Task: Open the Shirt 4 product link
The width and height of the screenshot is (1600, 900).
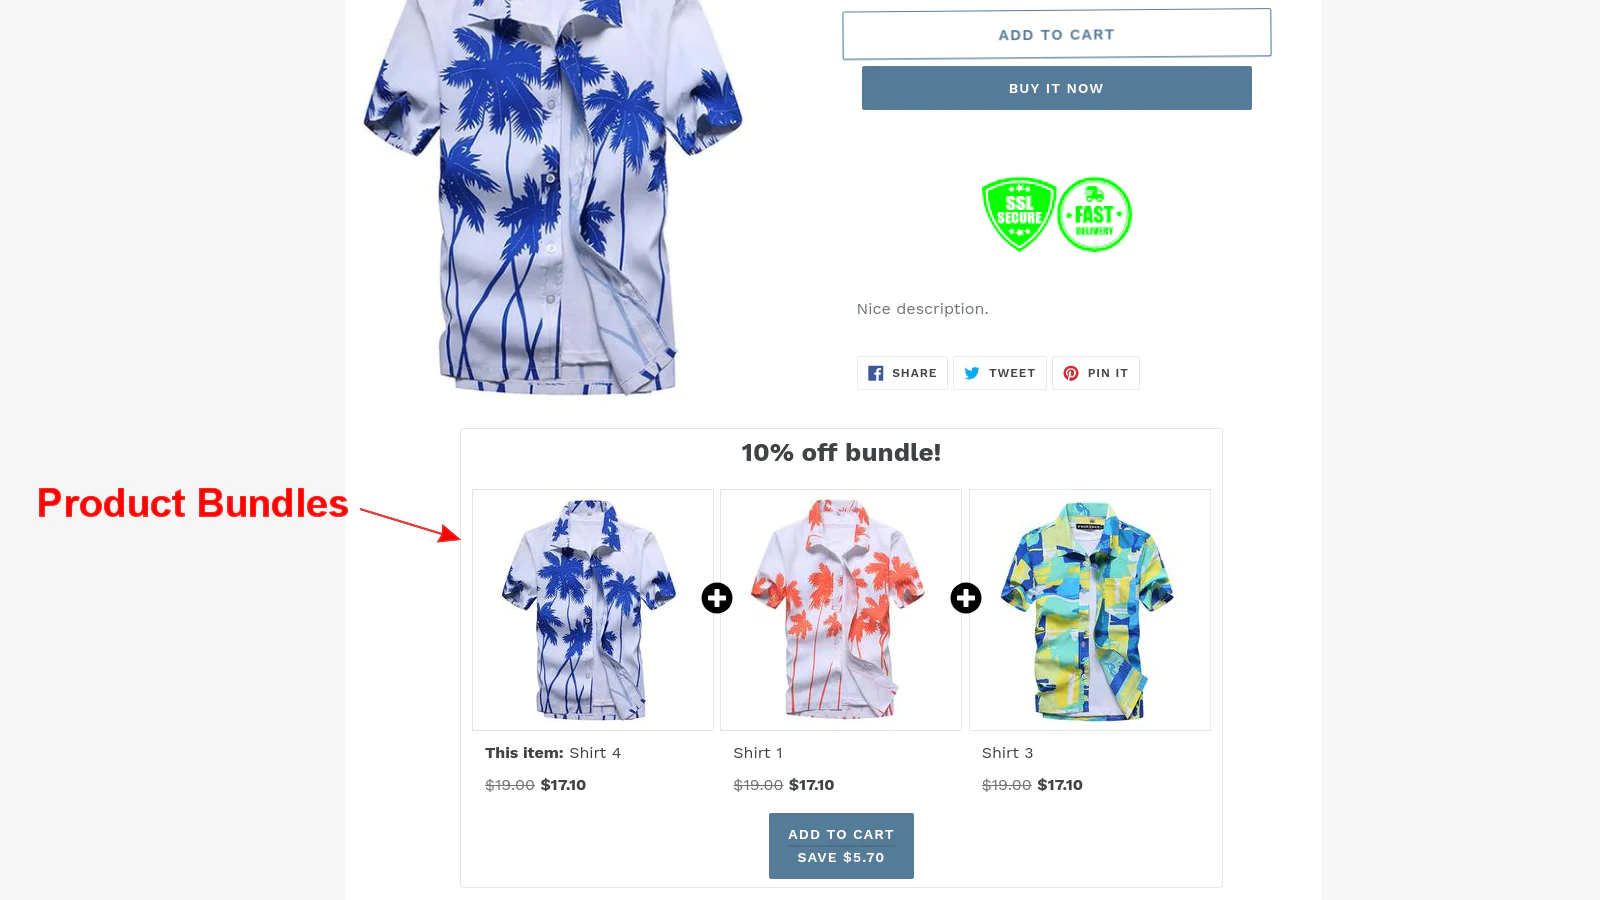Action: [x=595, y=753]
